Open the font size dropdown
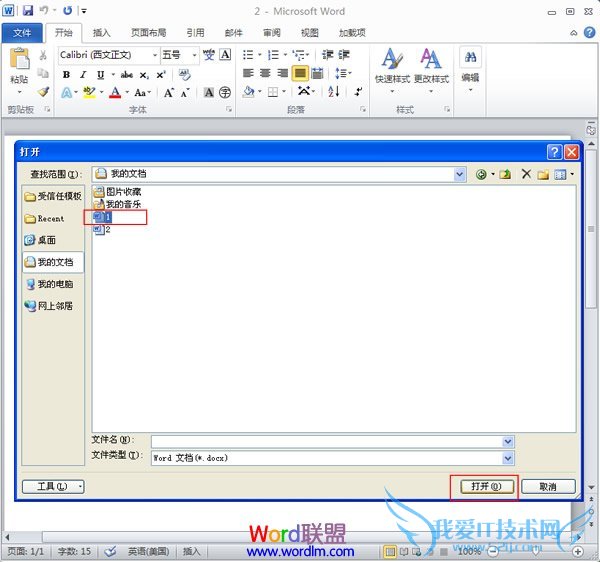 194,55
